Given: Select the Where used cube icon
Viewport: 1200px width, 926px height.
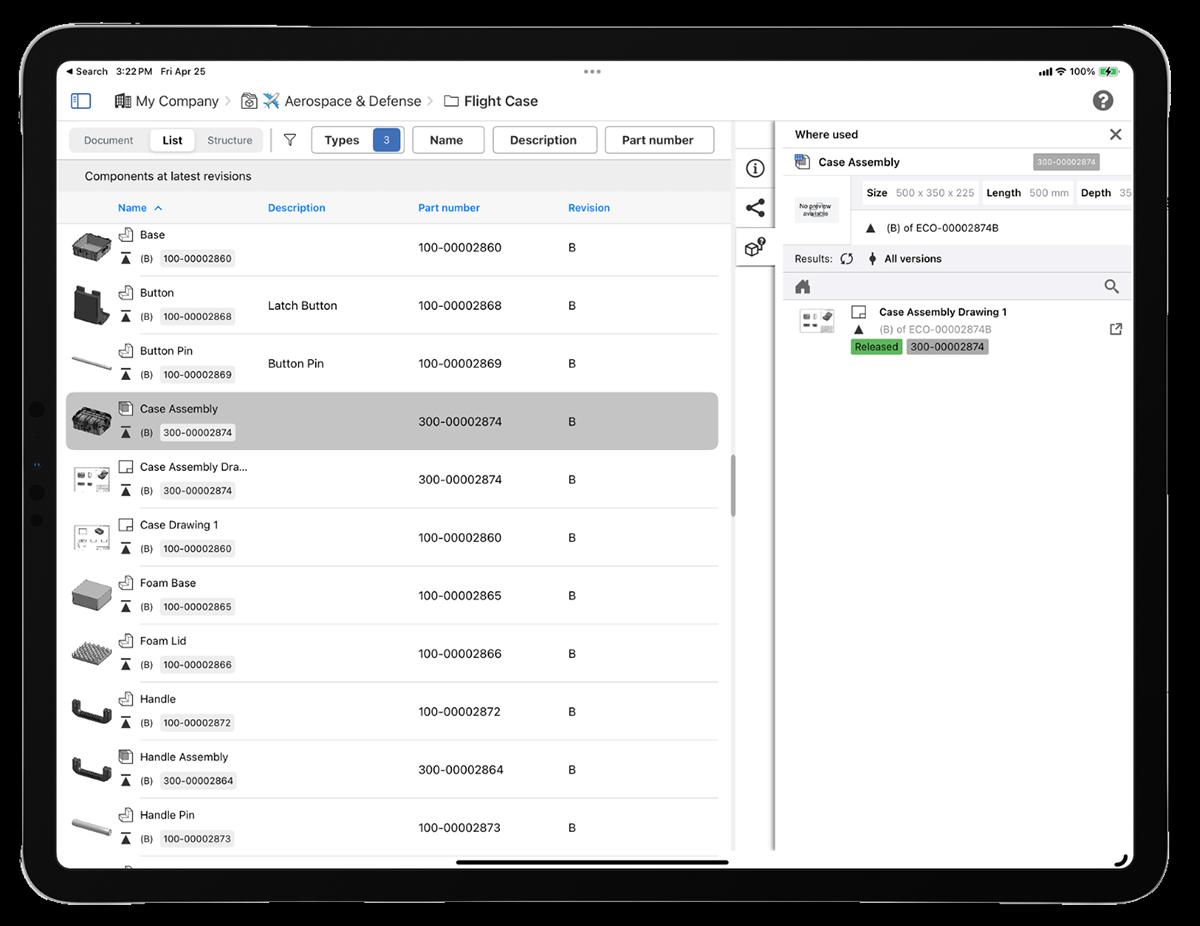Looking at the screenshot, I should [x=755, y=247].
